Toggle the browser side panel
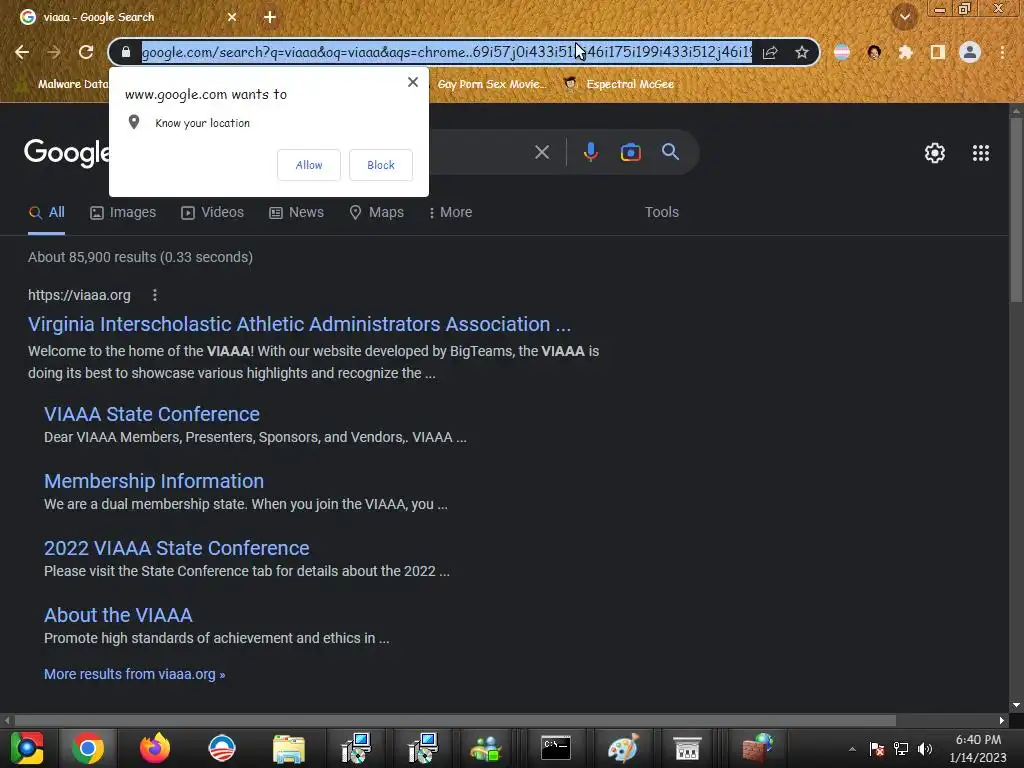1024x768 pixels. [938, 52]
